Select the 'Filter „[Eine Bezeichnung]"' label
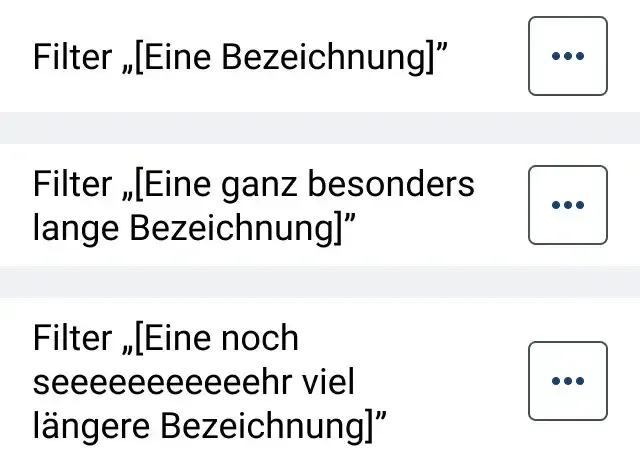The height and width of the screenshot is (464, 640). click(240, 58)
